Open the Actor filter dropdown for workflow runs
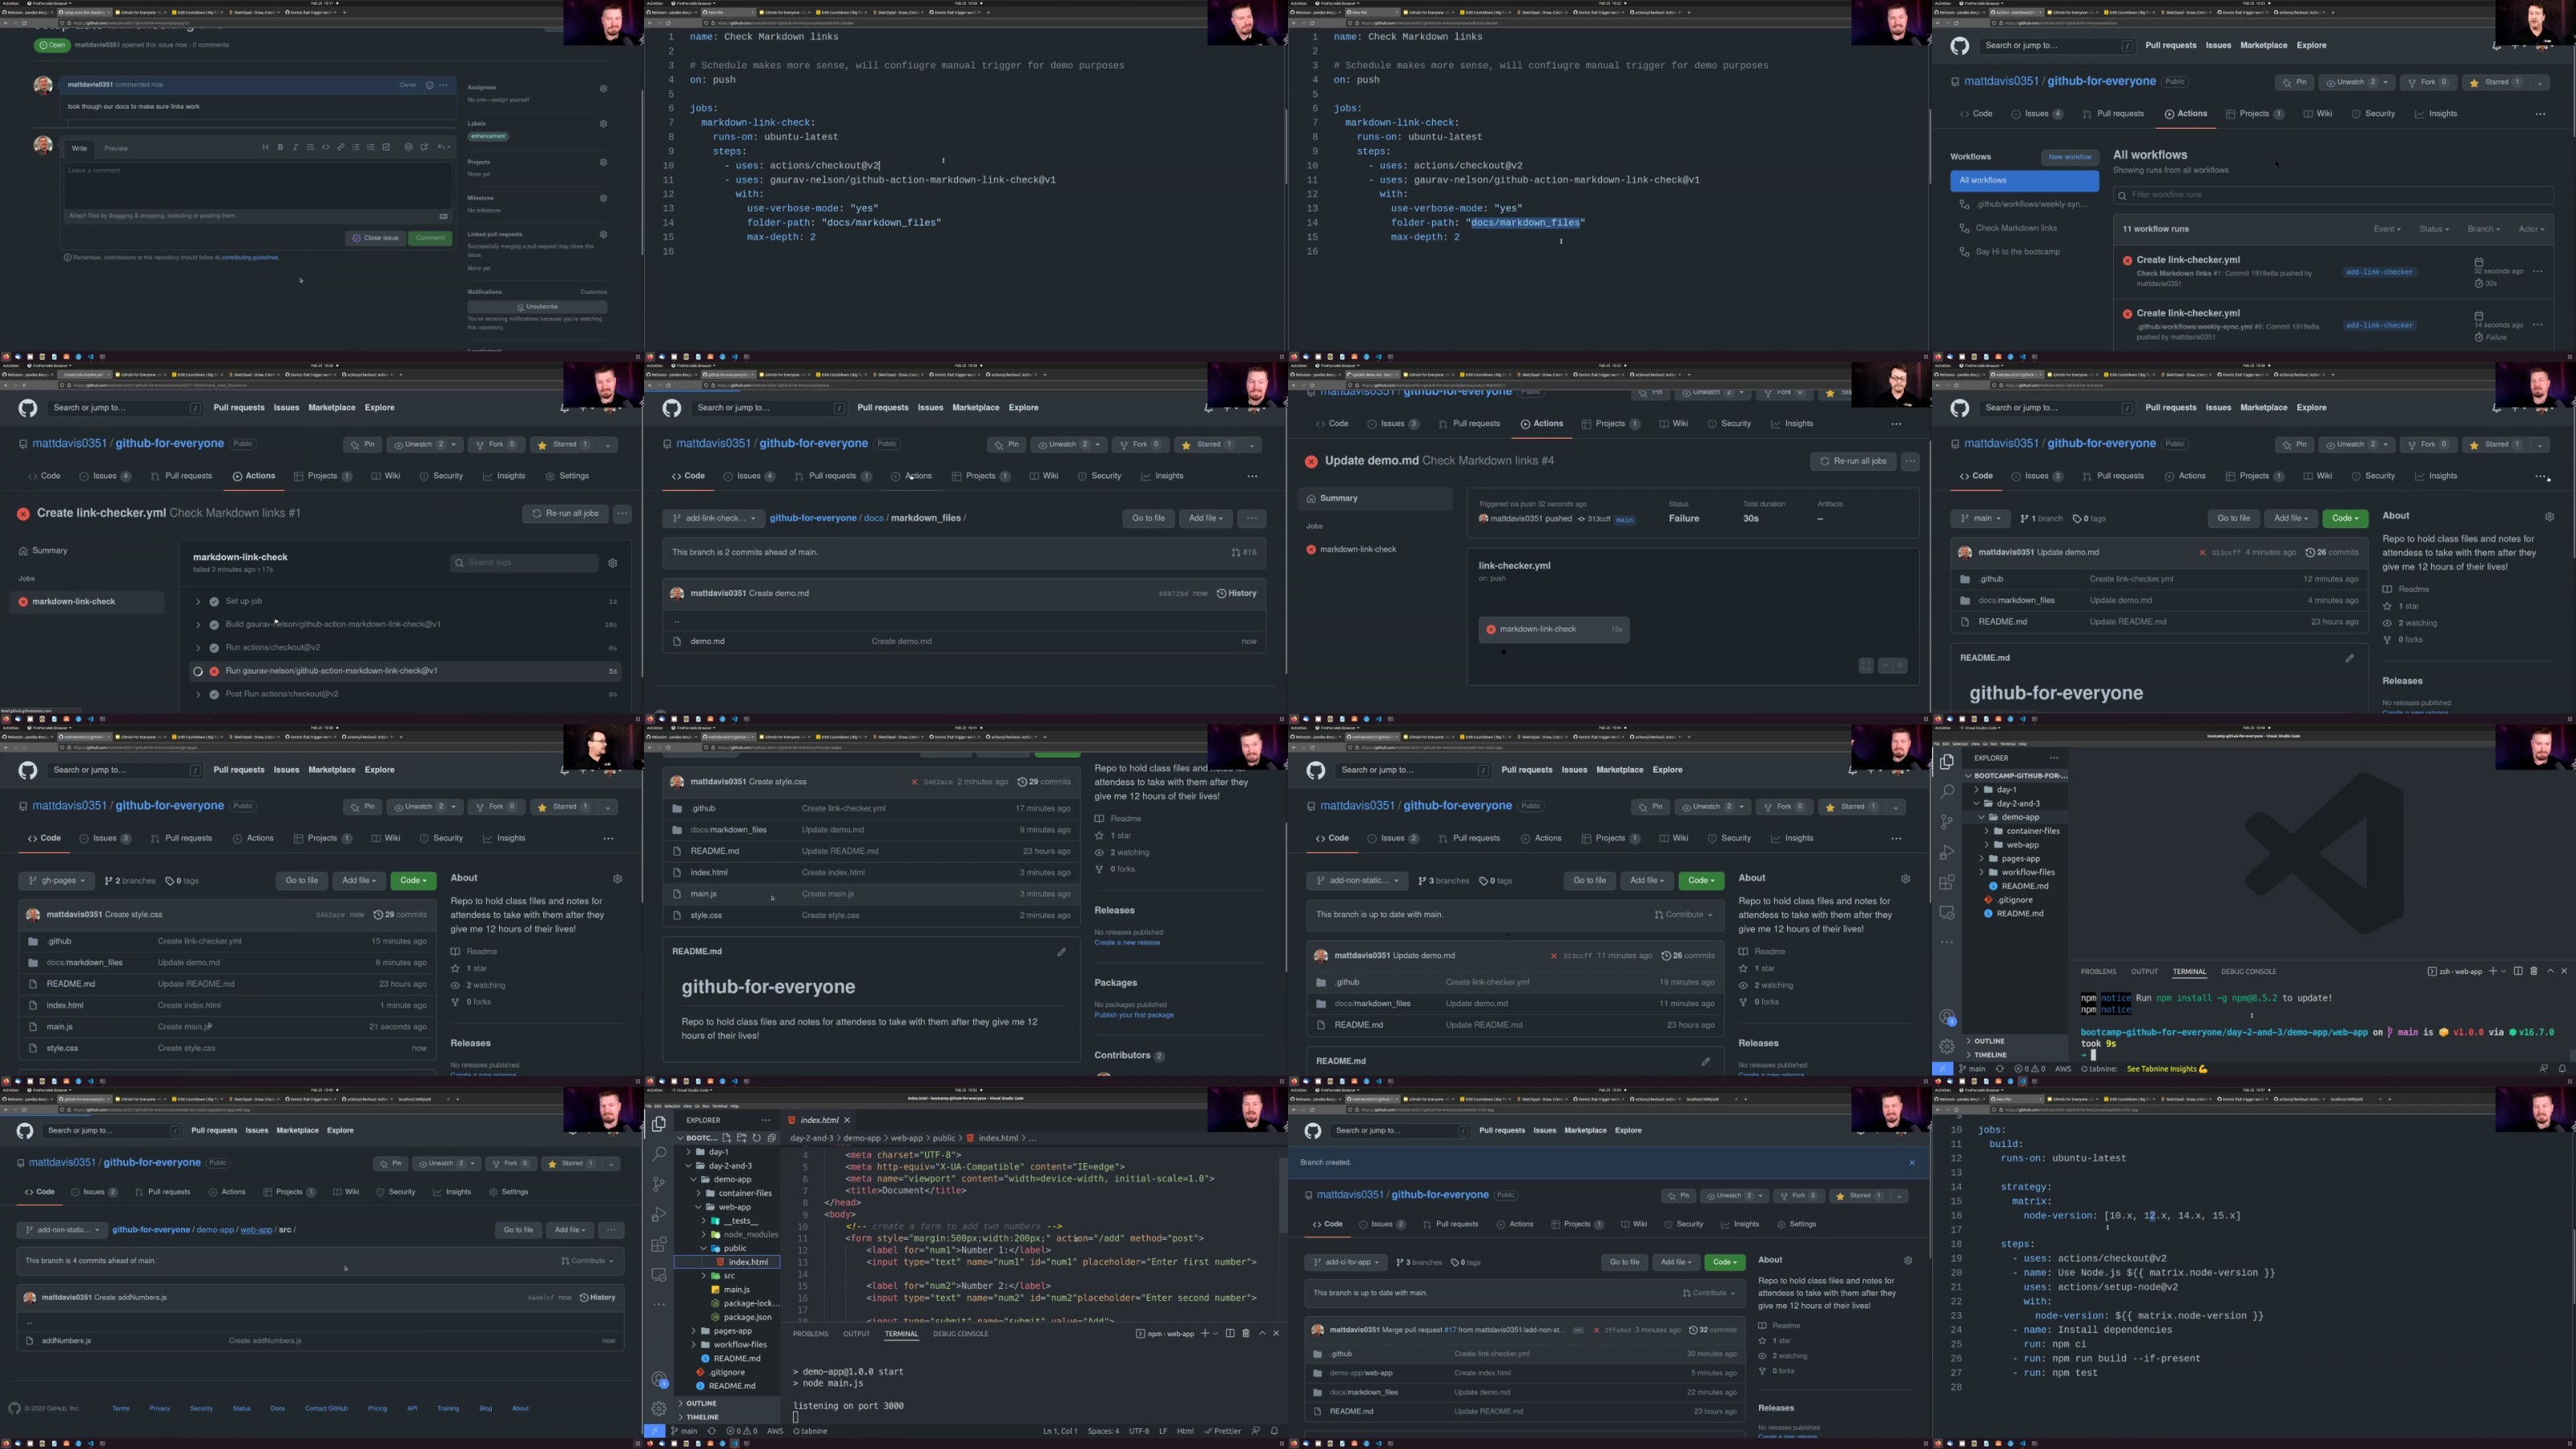 click(x=2531, y=229)
